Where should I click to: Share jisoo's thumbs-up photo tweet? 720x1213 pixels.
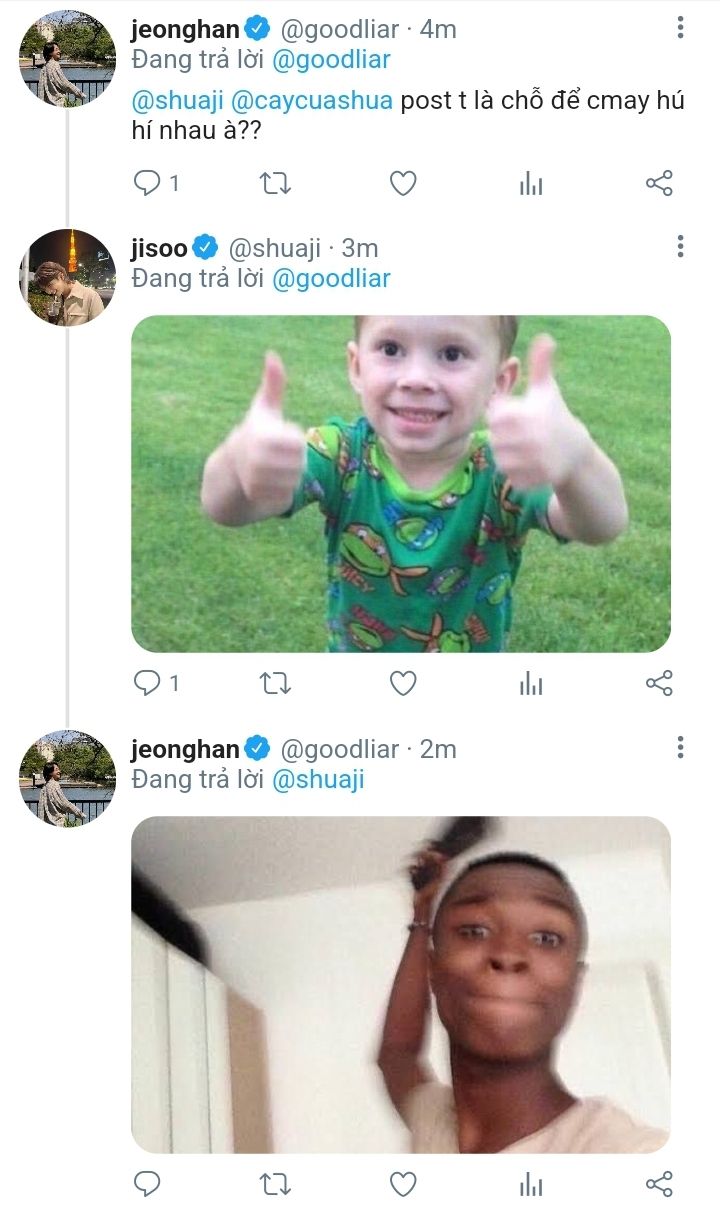click(659, 683)
